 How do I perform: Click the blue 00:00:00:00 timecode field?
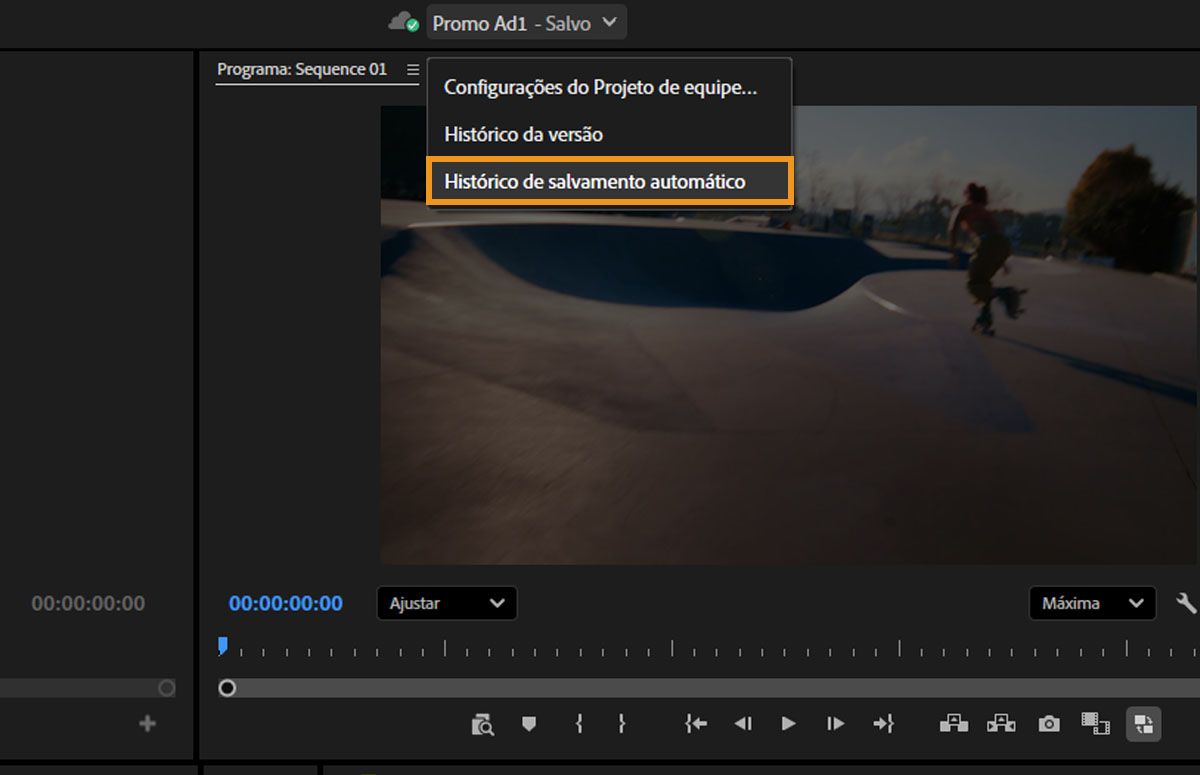(x=284, y=603)
